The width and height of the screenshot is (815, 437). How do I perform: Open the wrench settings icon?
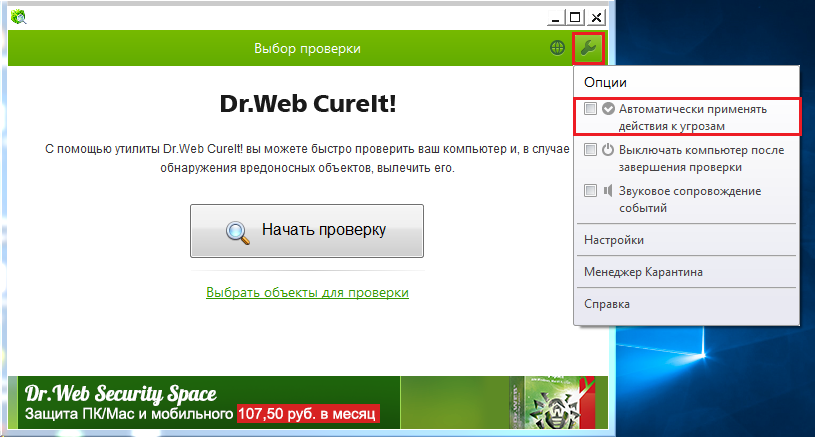588,48
